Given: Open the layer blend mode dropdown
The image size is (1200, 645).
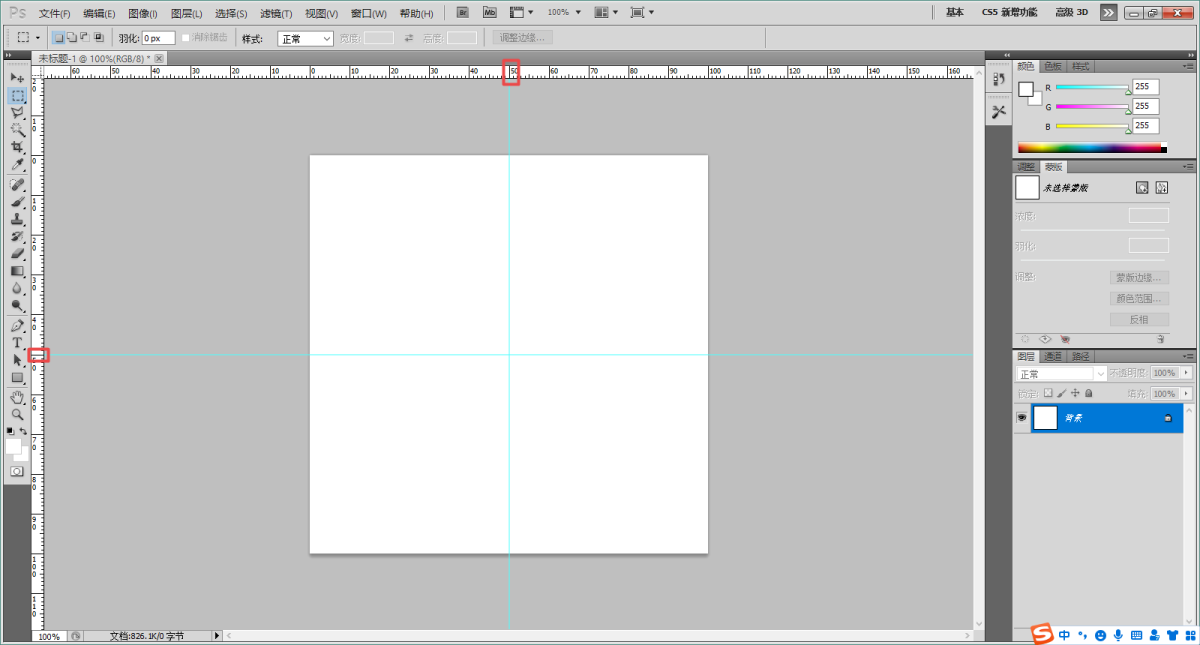Looking at the screenshot, I should (x=1061, y=373).
